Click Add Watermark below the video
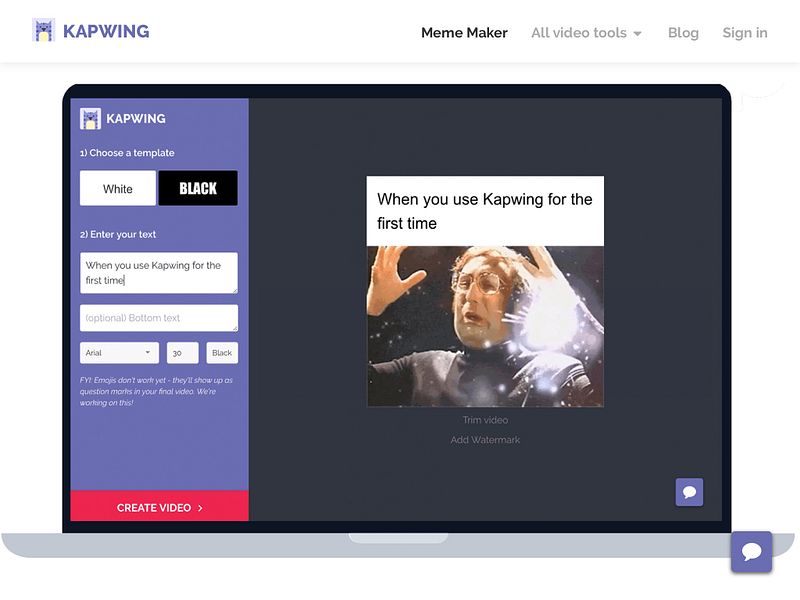Viewport: 800px width, 600px height. (x=485, y=439)
